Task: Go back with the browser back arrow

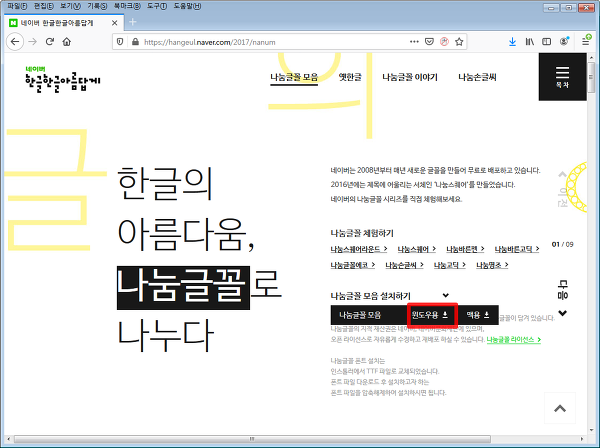Action: pos(15,42)
